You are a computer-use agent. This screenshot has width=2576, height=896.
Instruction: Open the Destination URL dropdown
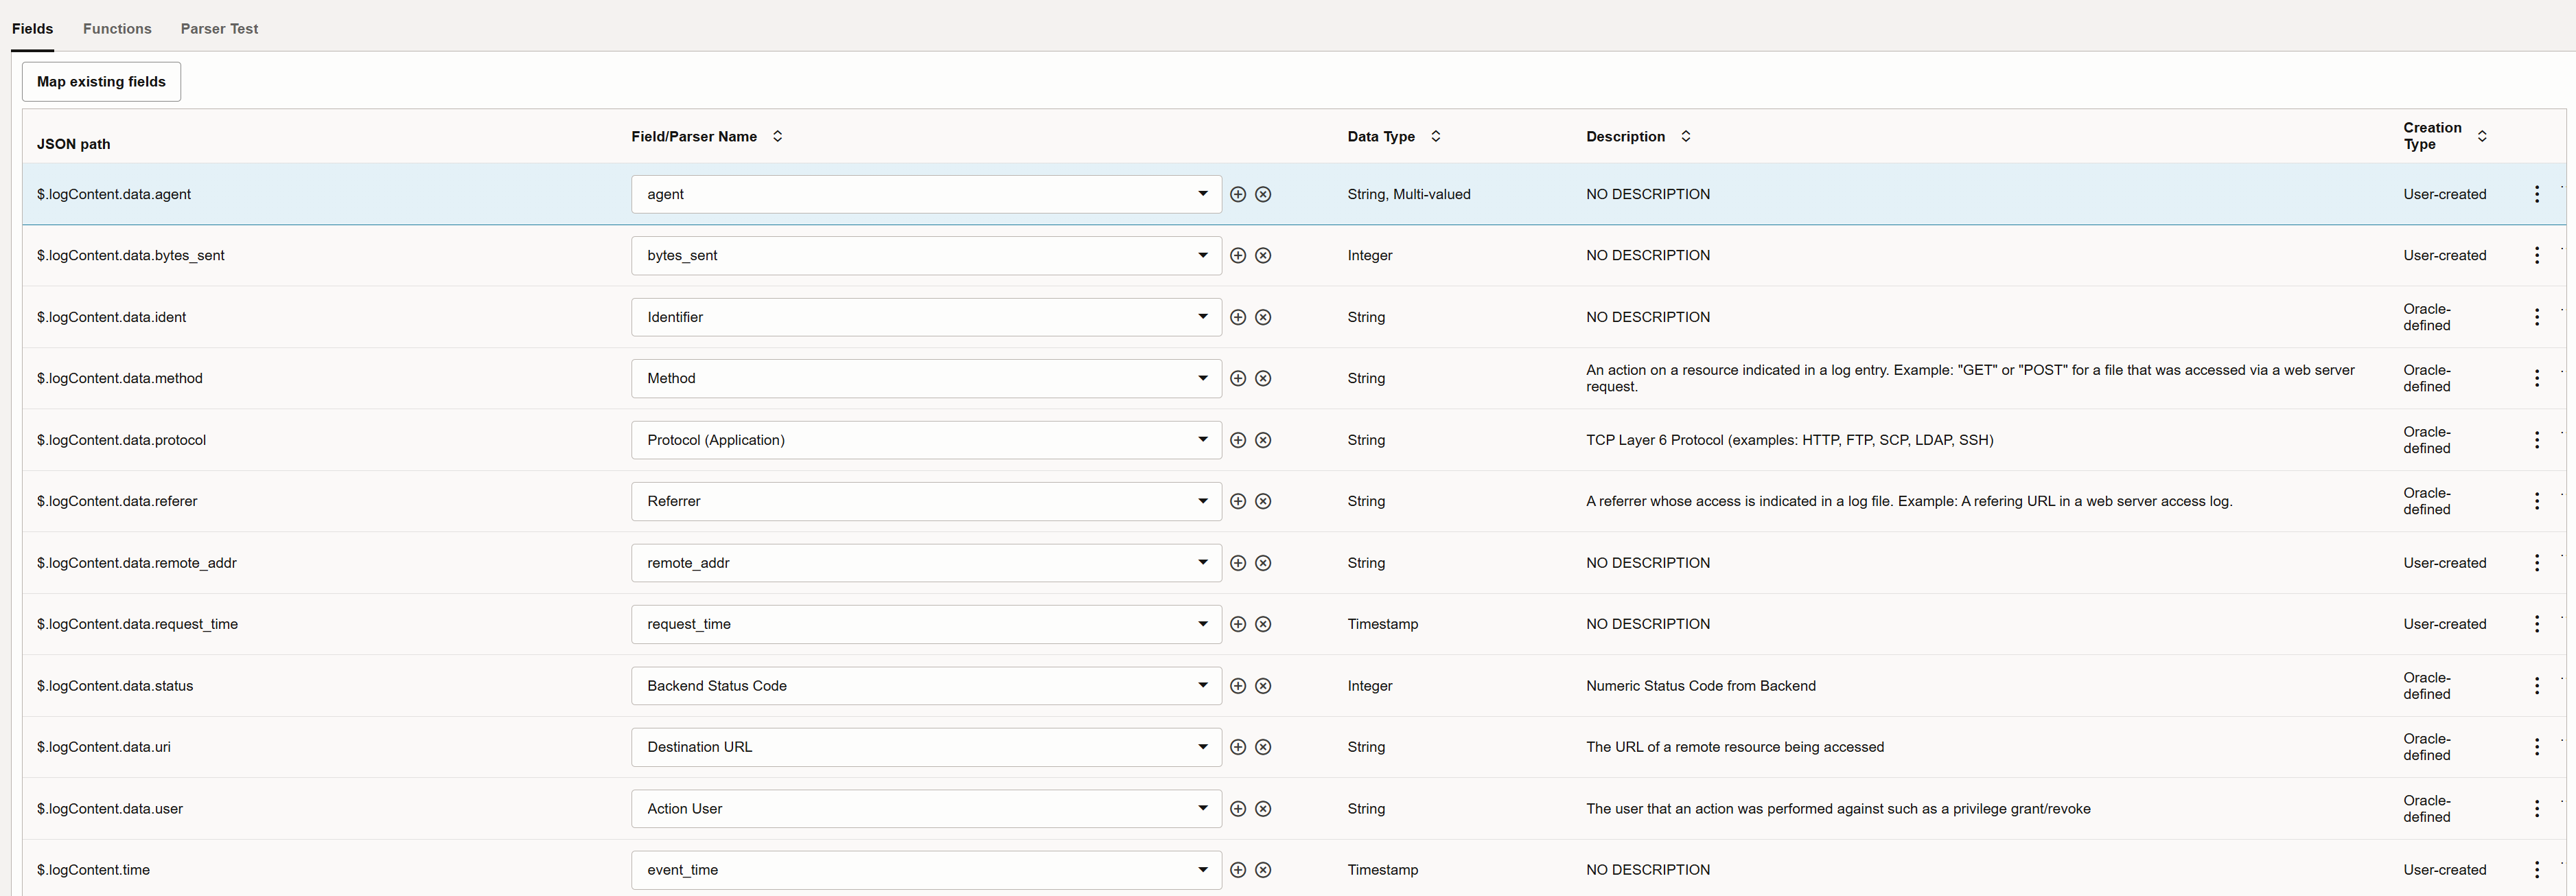(x=926, y=747)
